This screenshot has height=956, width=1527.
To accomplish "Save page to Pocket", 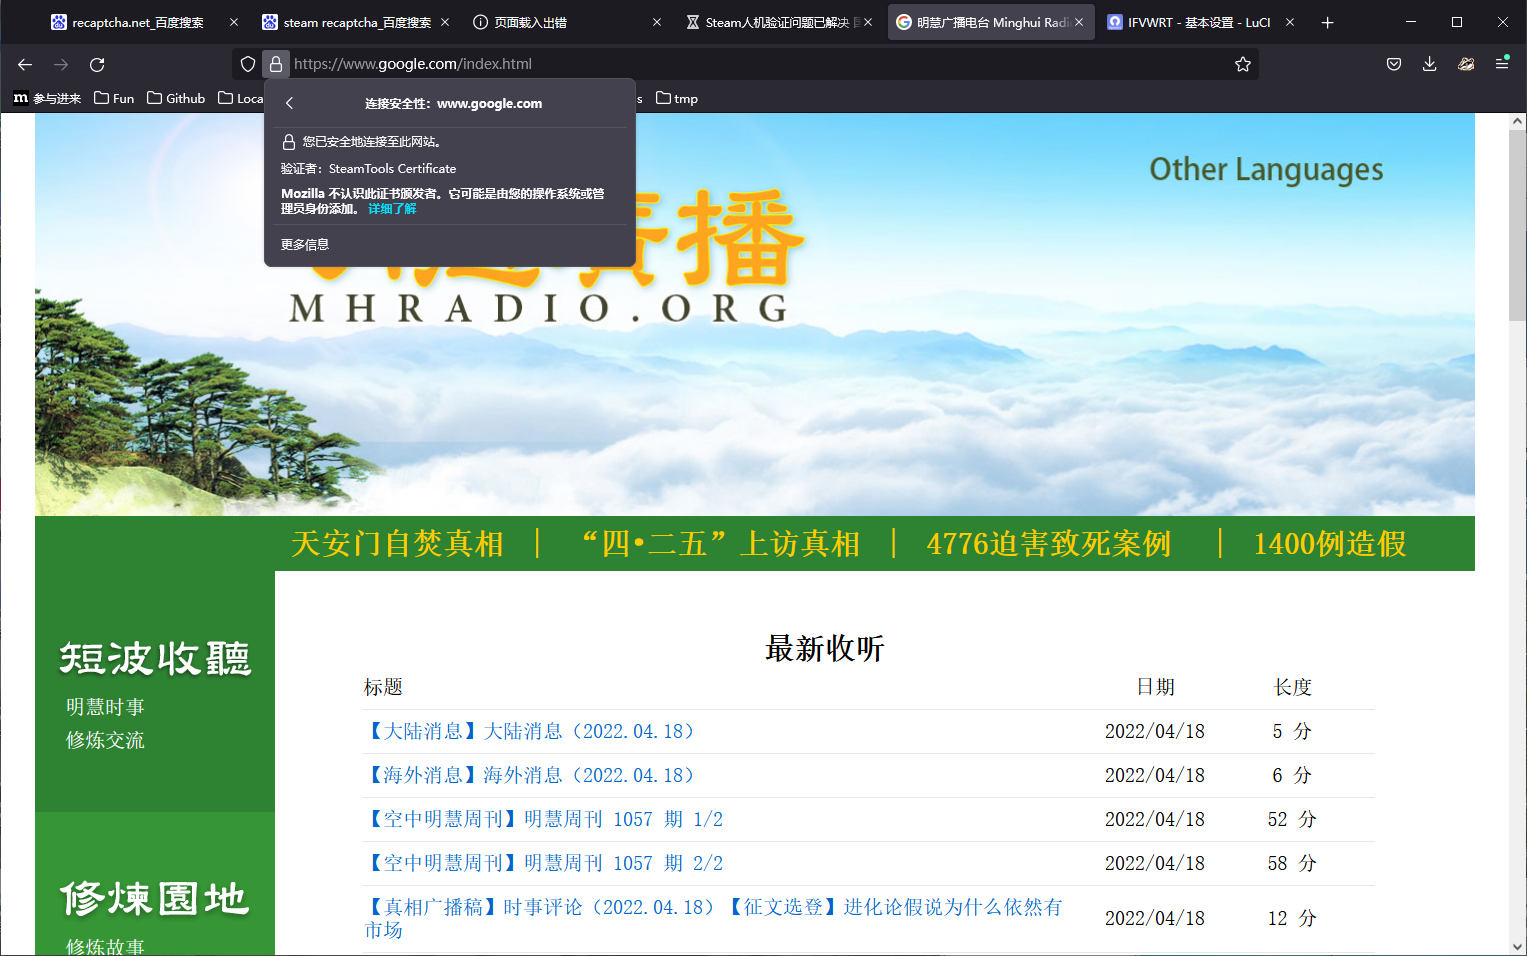I will [1393, 63].
